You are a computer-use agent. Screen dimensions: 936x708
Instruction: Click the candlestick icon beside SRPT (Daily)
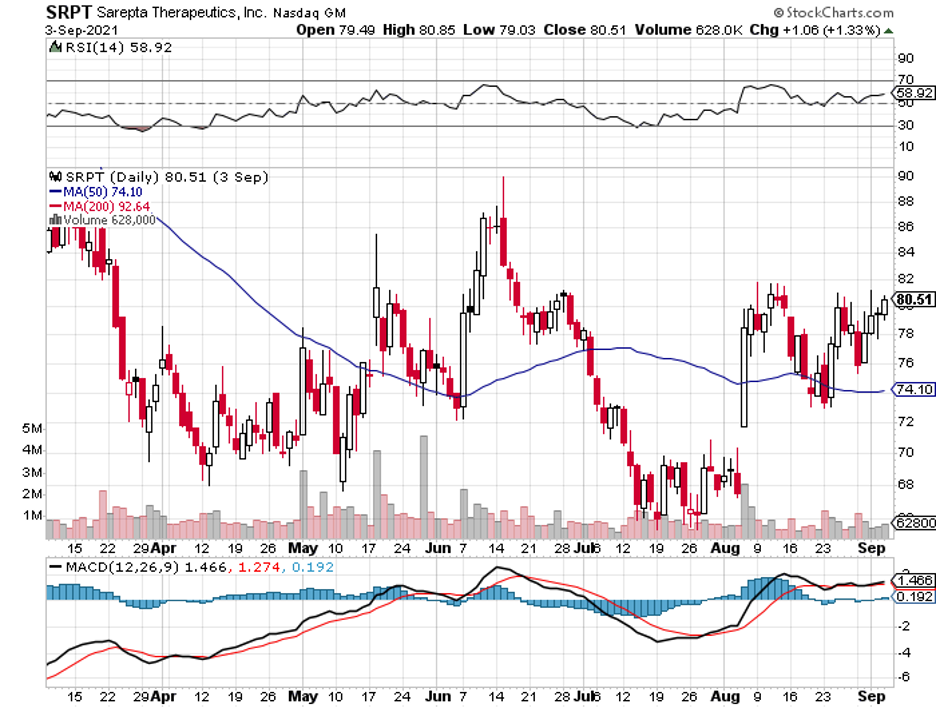tap(56, 177)
